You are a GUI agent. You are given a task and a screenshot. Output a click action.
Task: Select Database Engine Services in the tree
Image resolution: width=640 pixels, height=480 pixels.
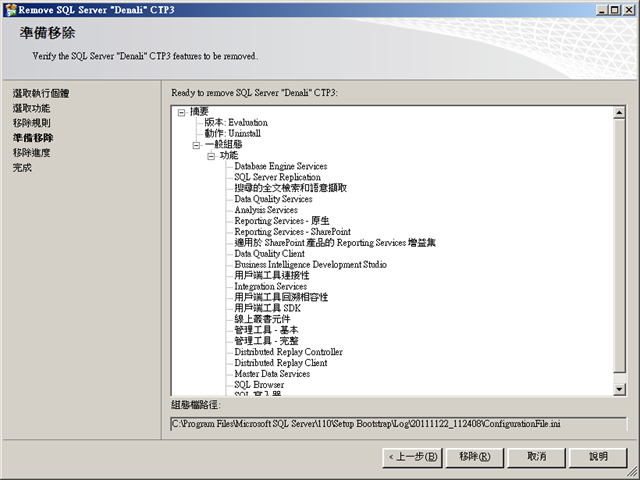click(281, 167)
